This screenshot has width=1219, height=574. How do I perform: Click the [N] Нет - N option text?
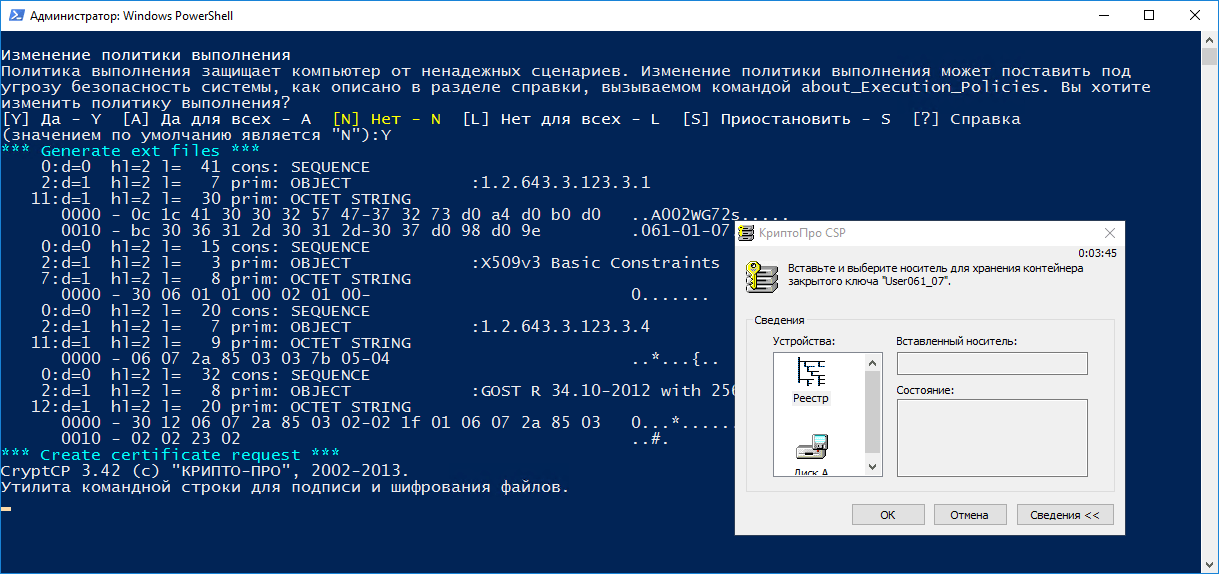coord(386,119)
